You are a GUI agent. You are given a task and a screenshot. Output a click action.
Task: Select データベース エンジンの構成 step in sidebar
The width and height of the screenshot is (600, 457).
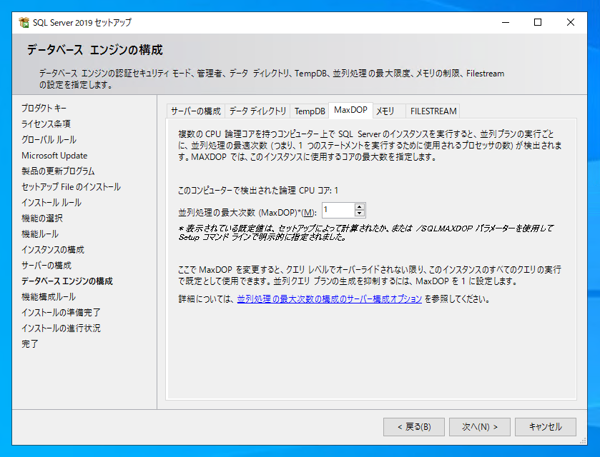[67, 281]
